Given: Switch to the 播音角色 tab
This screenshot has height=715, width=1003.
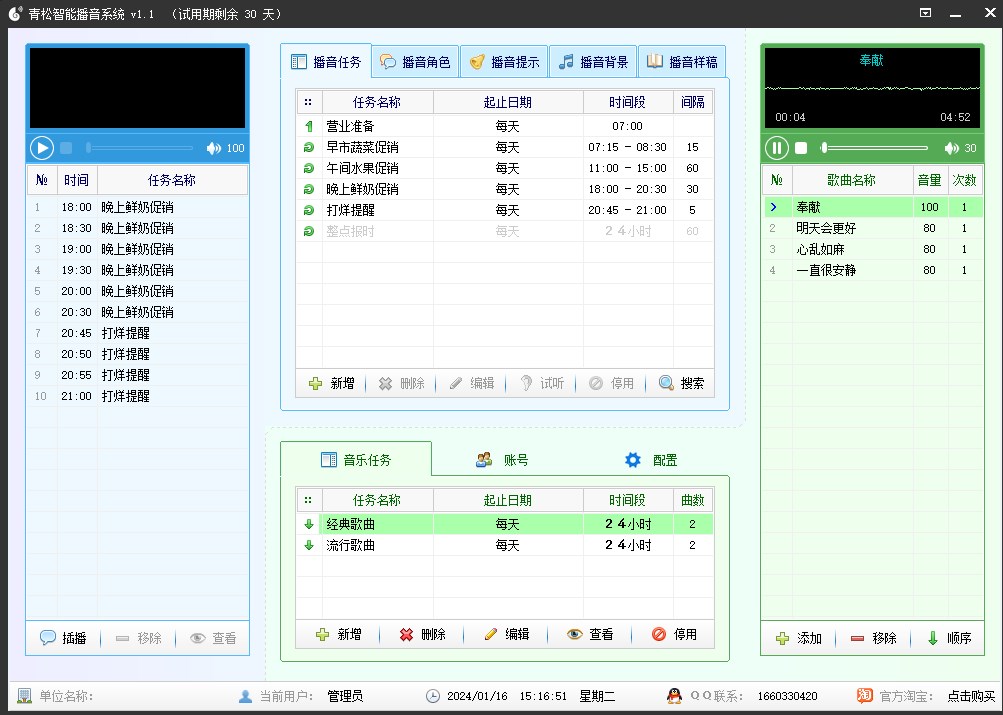Looking at the screenshot, I should (416, 62).
